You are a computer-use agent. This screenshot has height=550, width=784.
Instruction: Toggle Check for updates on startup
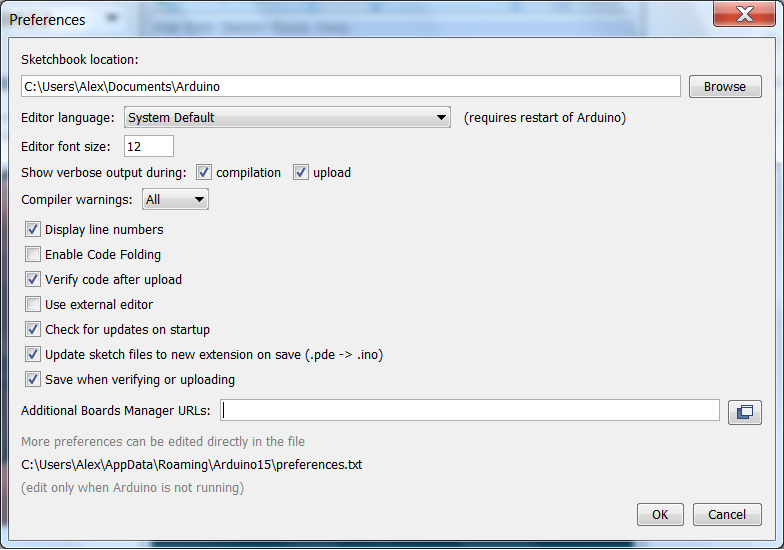pos(33,330)
